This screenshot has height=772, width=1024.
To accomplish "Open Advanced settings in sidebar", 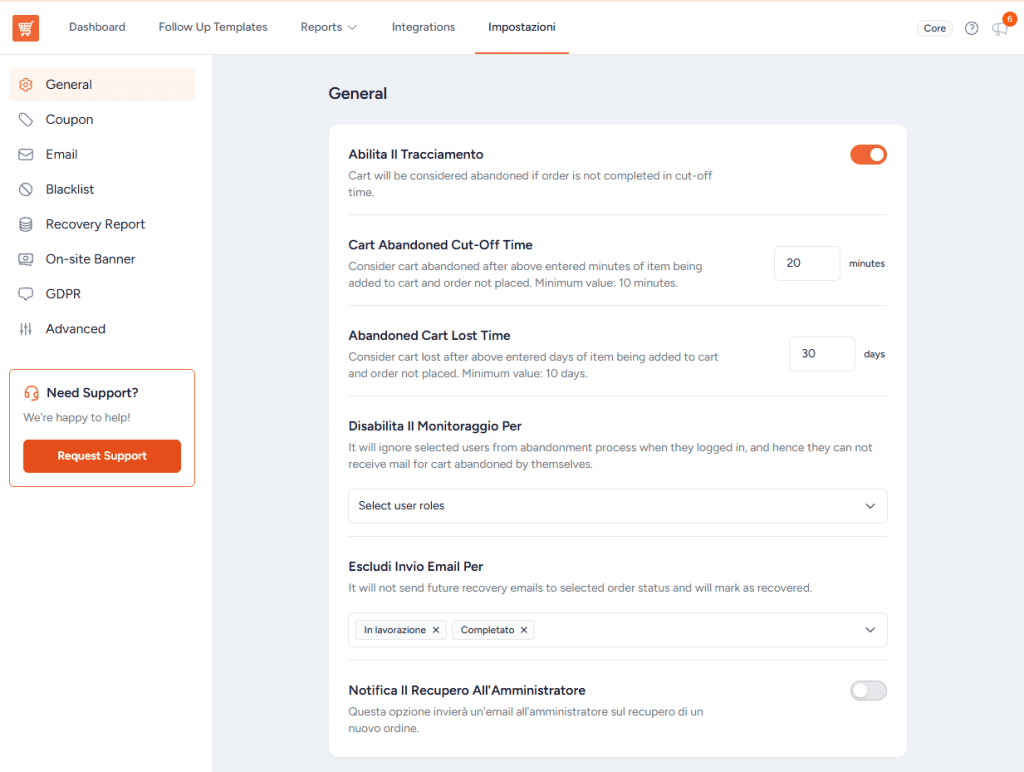I will (102, 329).
